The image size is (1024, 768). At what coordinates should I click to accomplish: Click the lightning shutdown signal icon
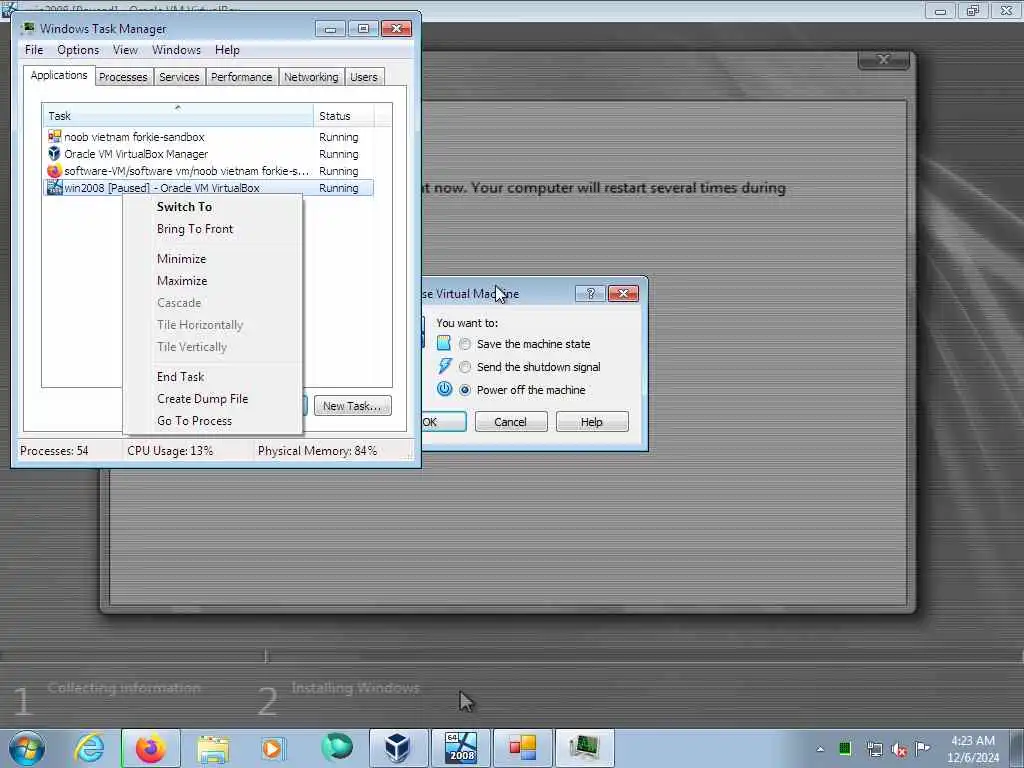pyautogui.click(x=444, y=366)
